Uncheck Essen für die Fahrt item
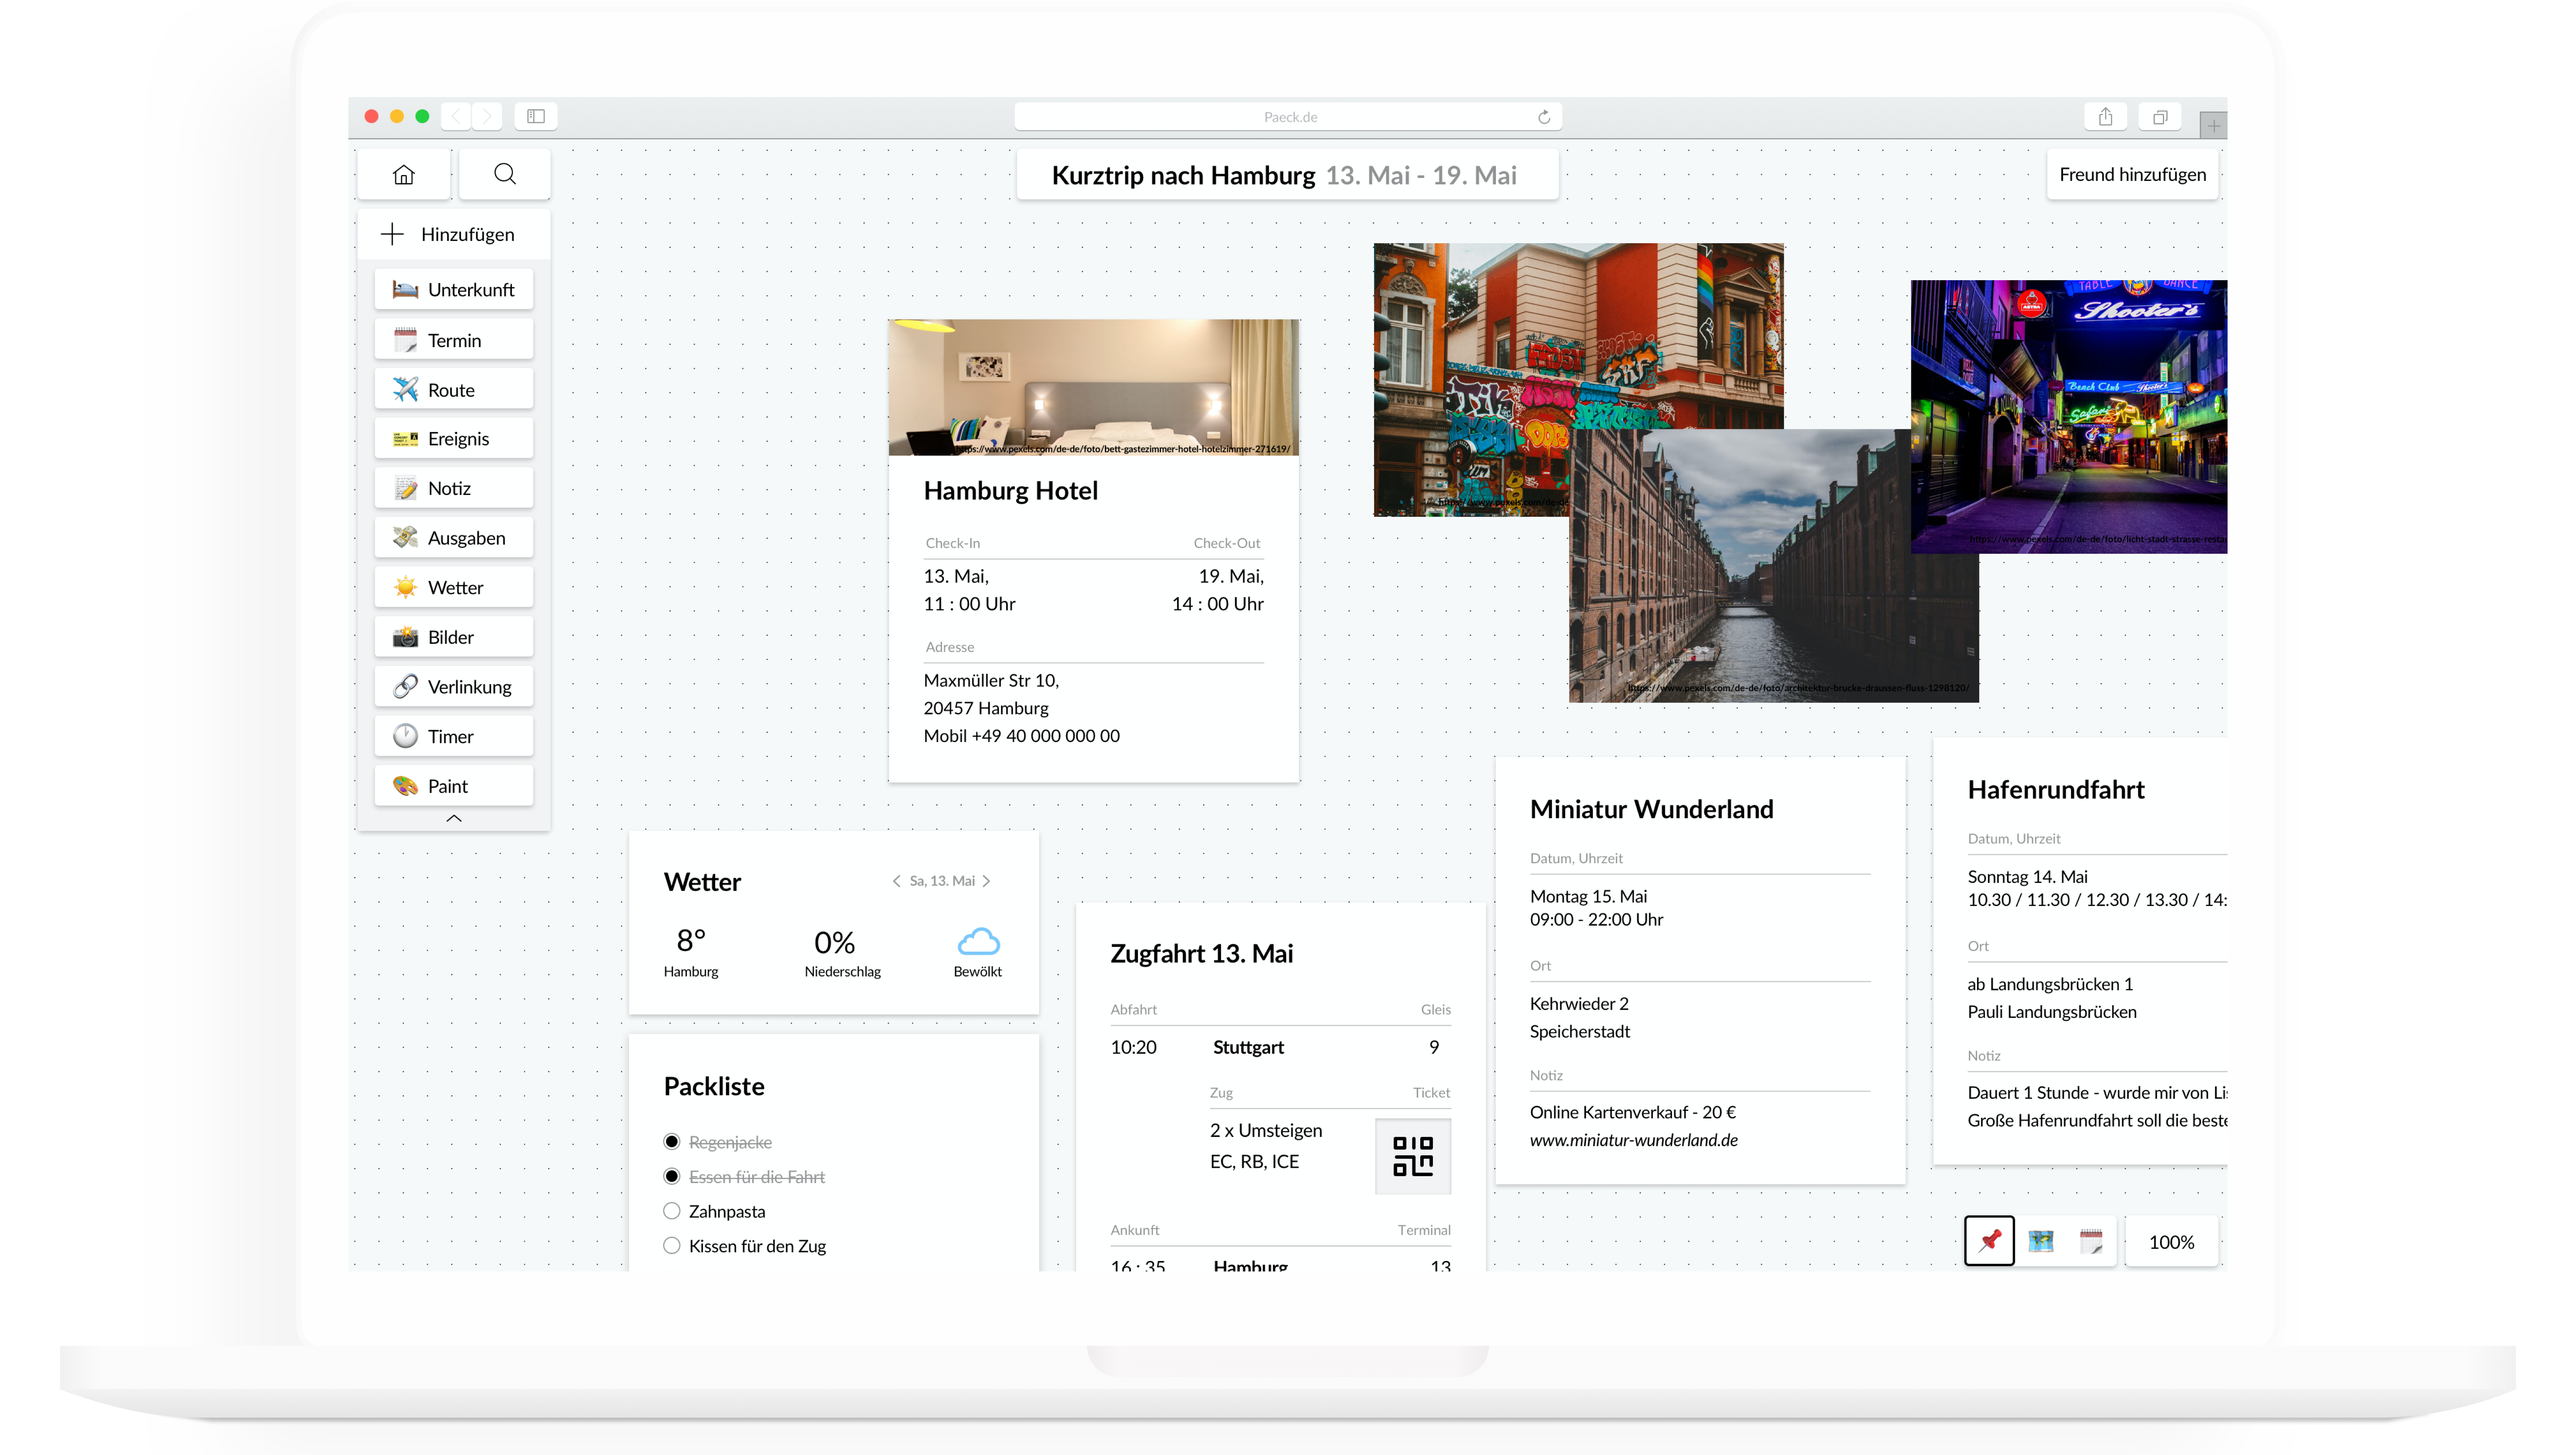 pos(672,1177)
